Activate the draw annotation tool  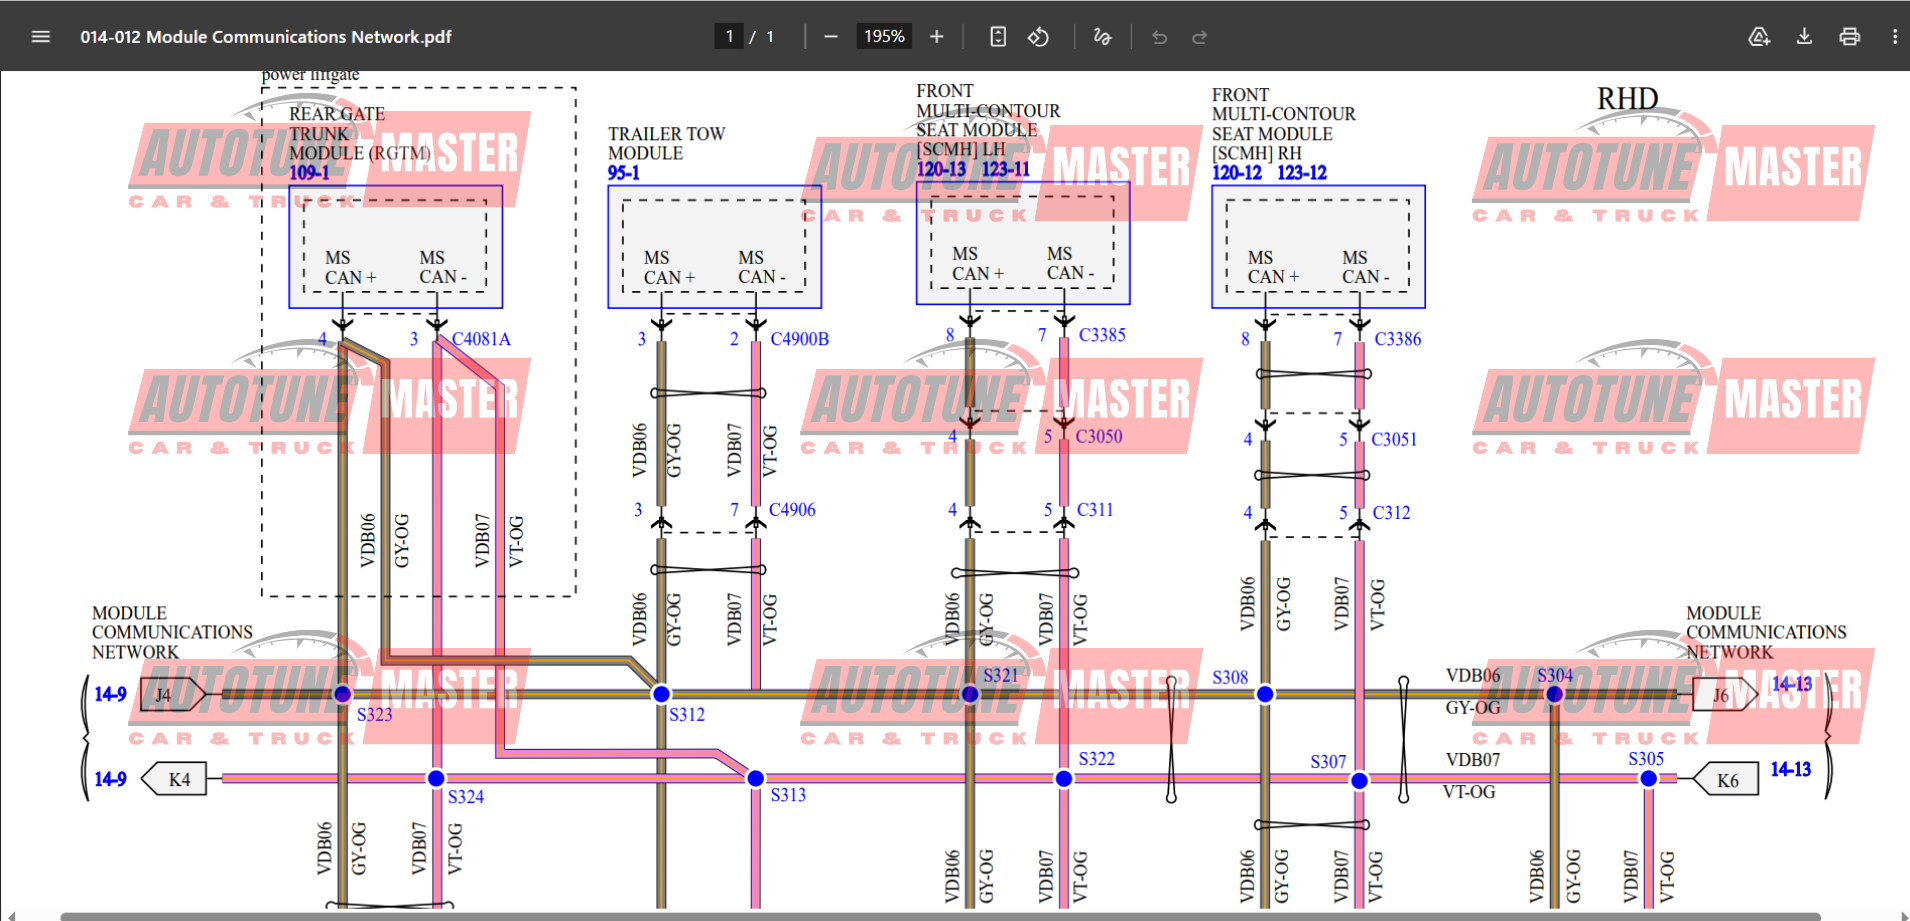pyautogui.click(x=1102, y=37)
